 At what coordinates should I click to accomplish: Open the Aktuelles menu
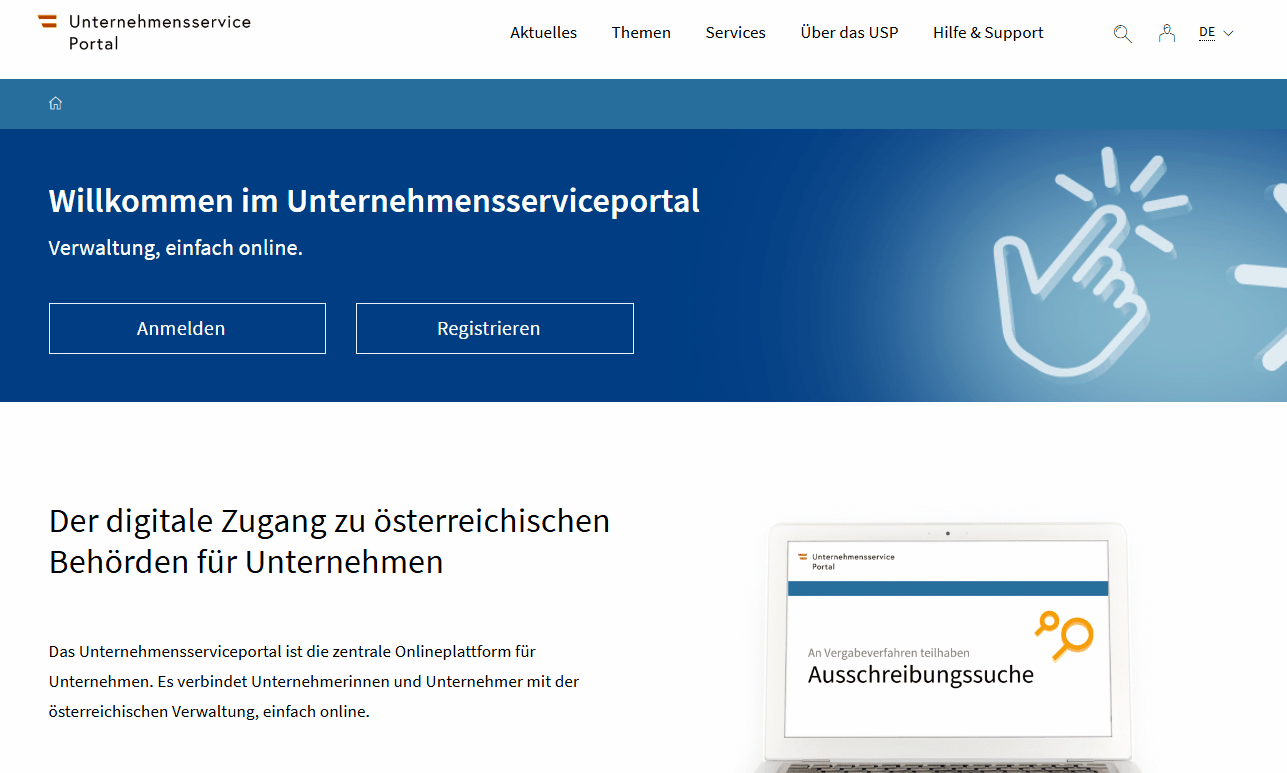click(543, 33)
